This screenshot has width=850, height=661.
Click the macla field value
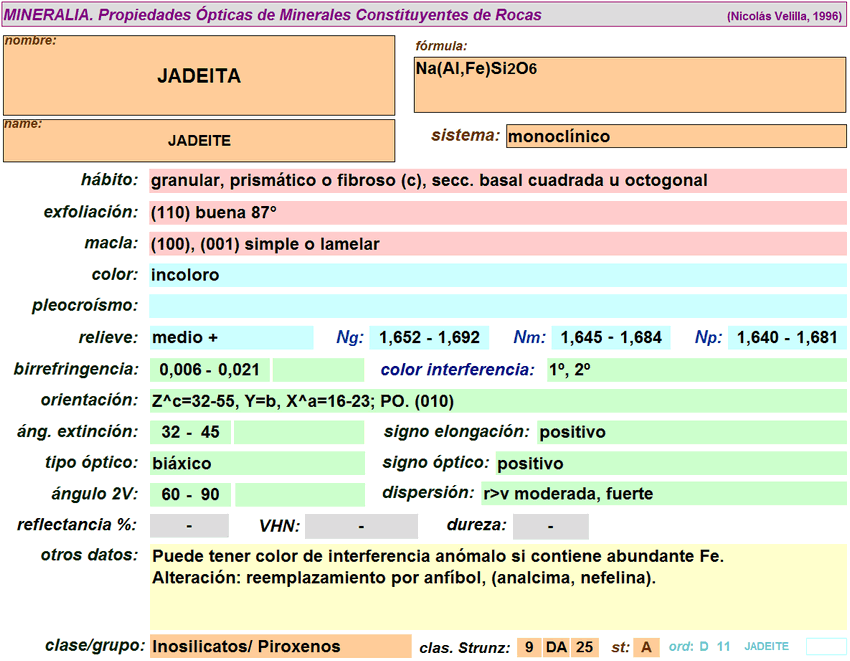pyautogui.click(x=498, y=244)
